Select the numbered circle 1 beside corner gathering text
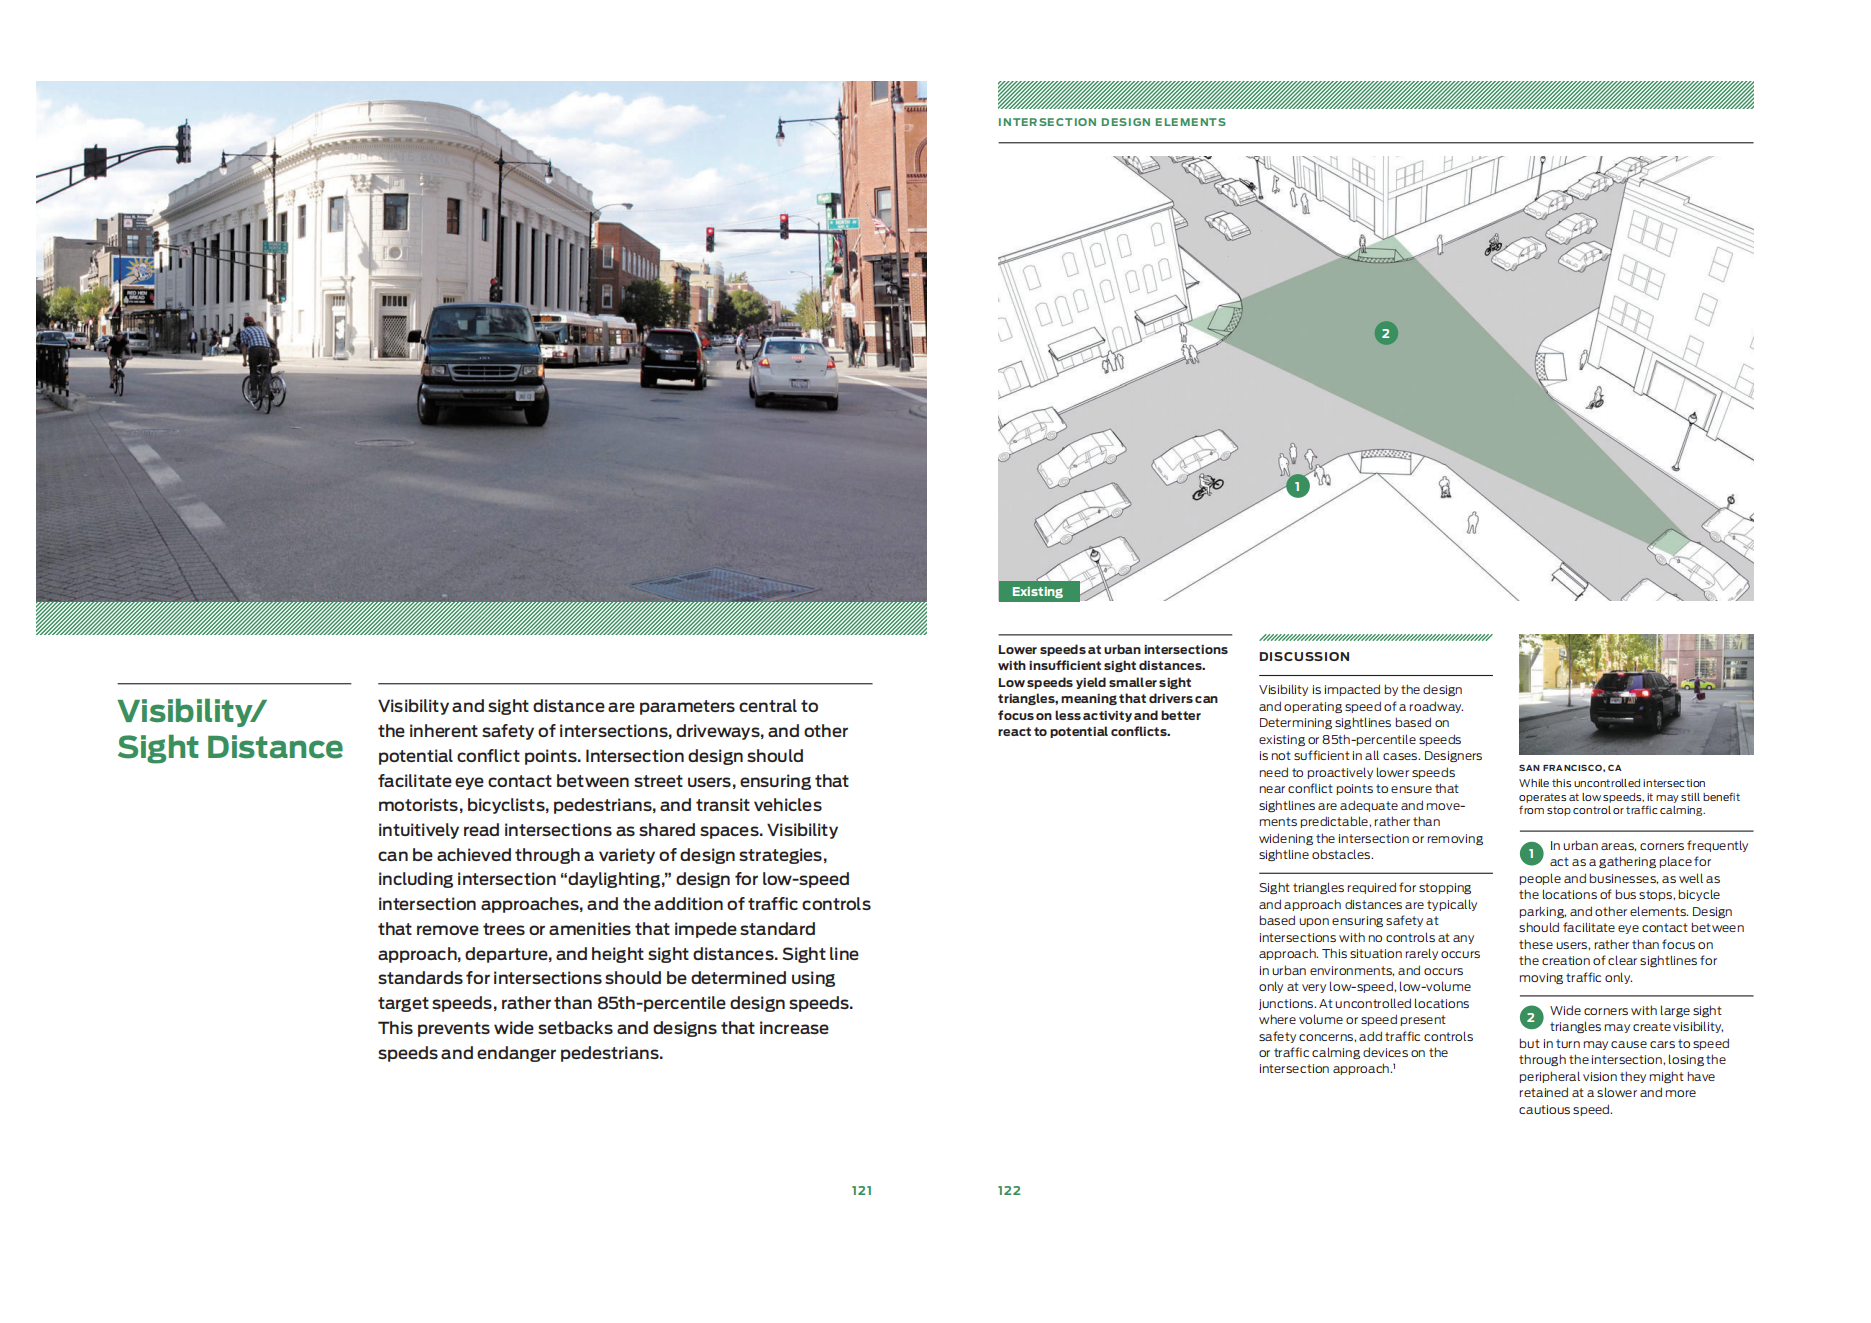Viewport: 1871px width, 1323px height. [1530, 854]
